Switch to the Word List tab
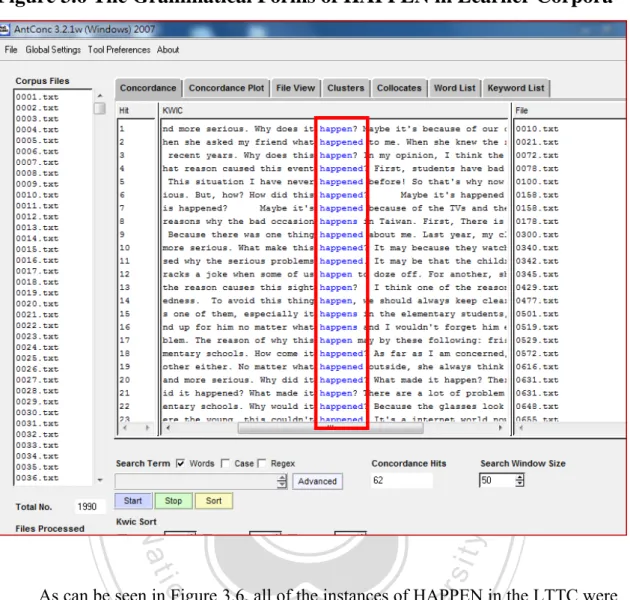 [454, 88]
